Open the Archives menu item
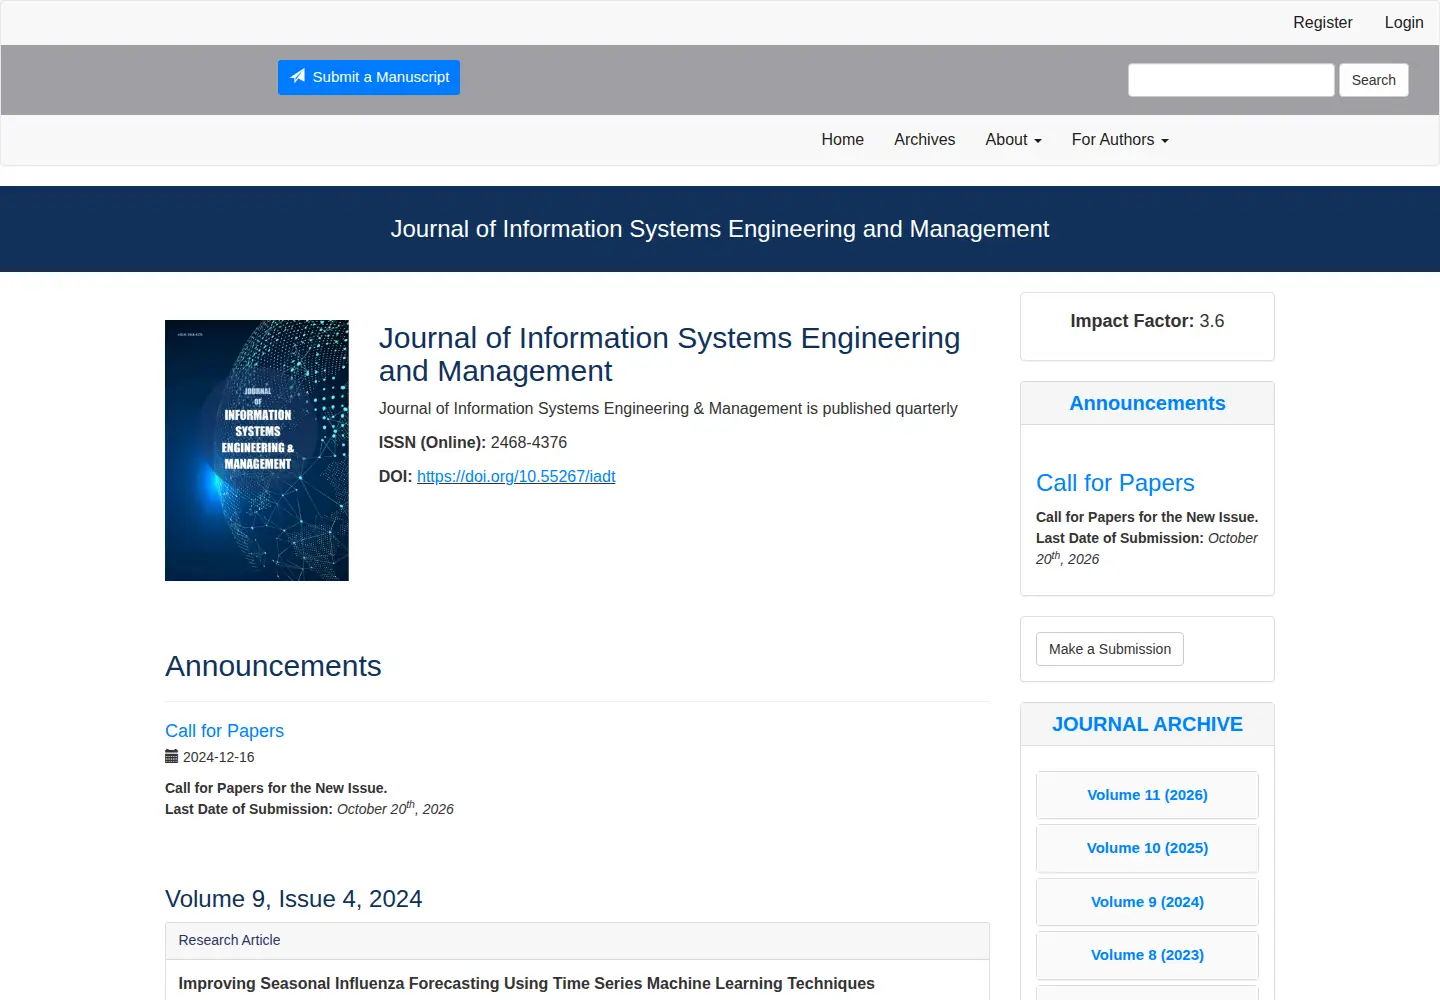 (924, 140)
